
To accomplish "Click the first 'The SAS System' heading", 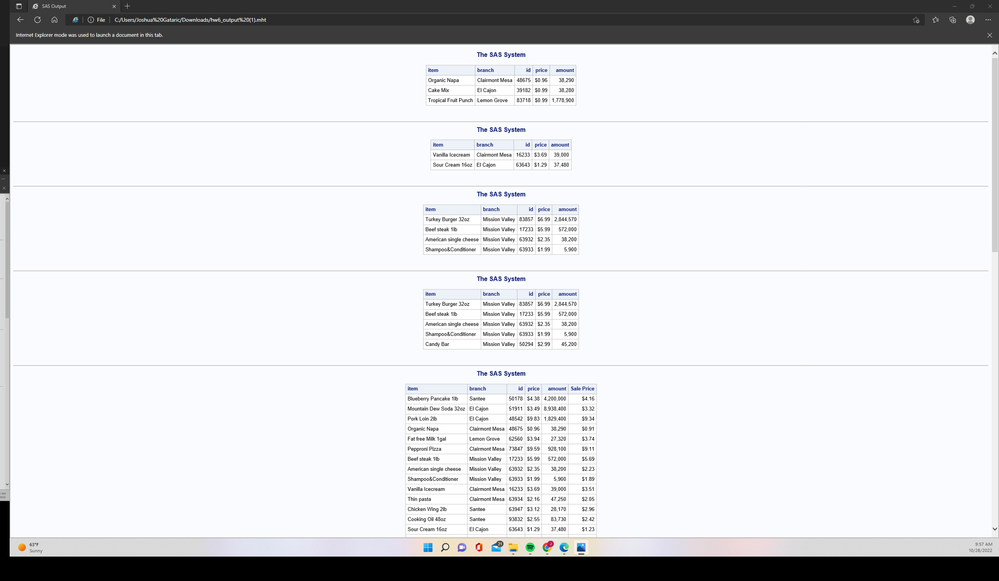I will click(501, 55).
